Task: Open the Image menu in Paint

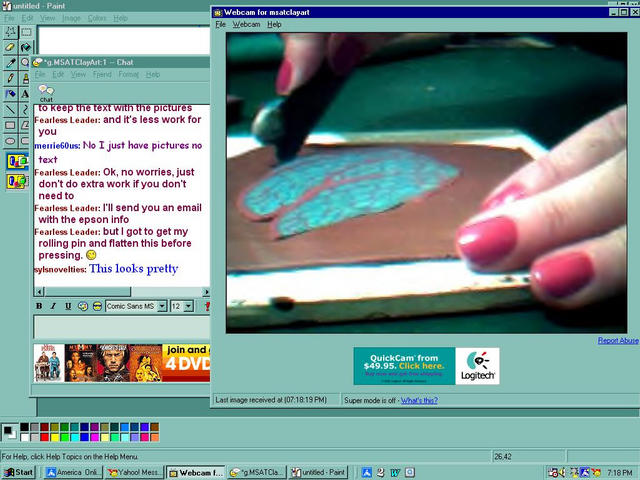Action: [x=71, y=18]
